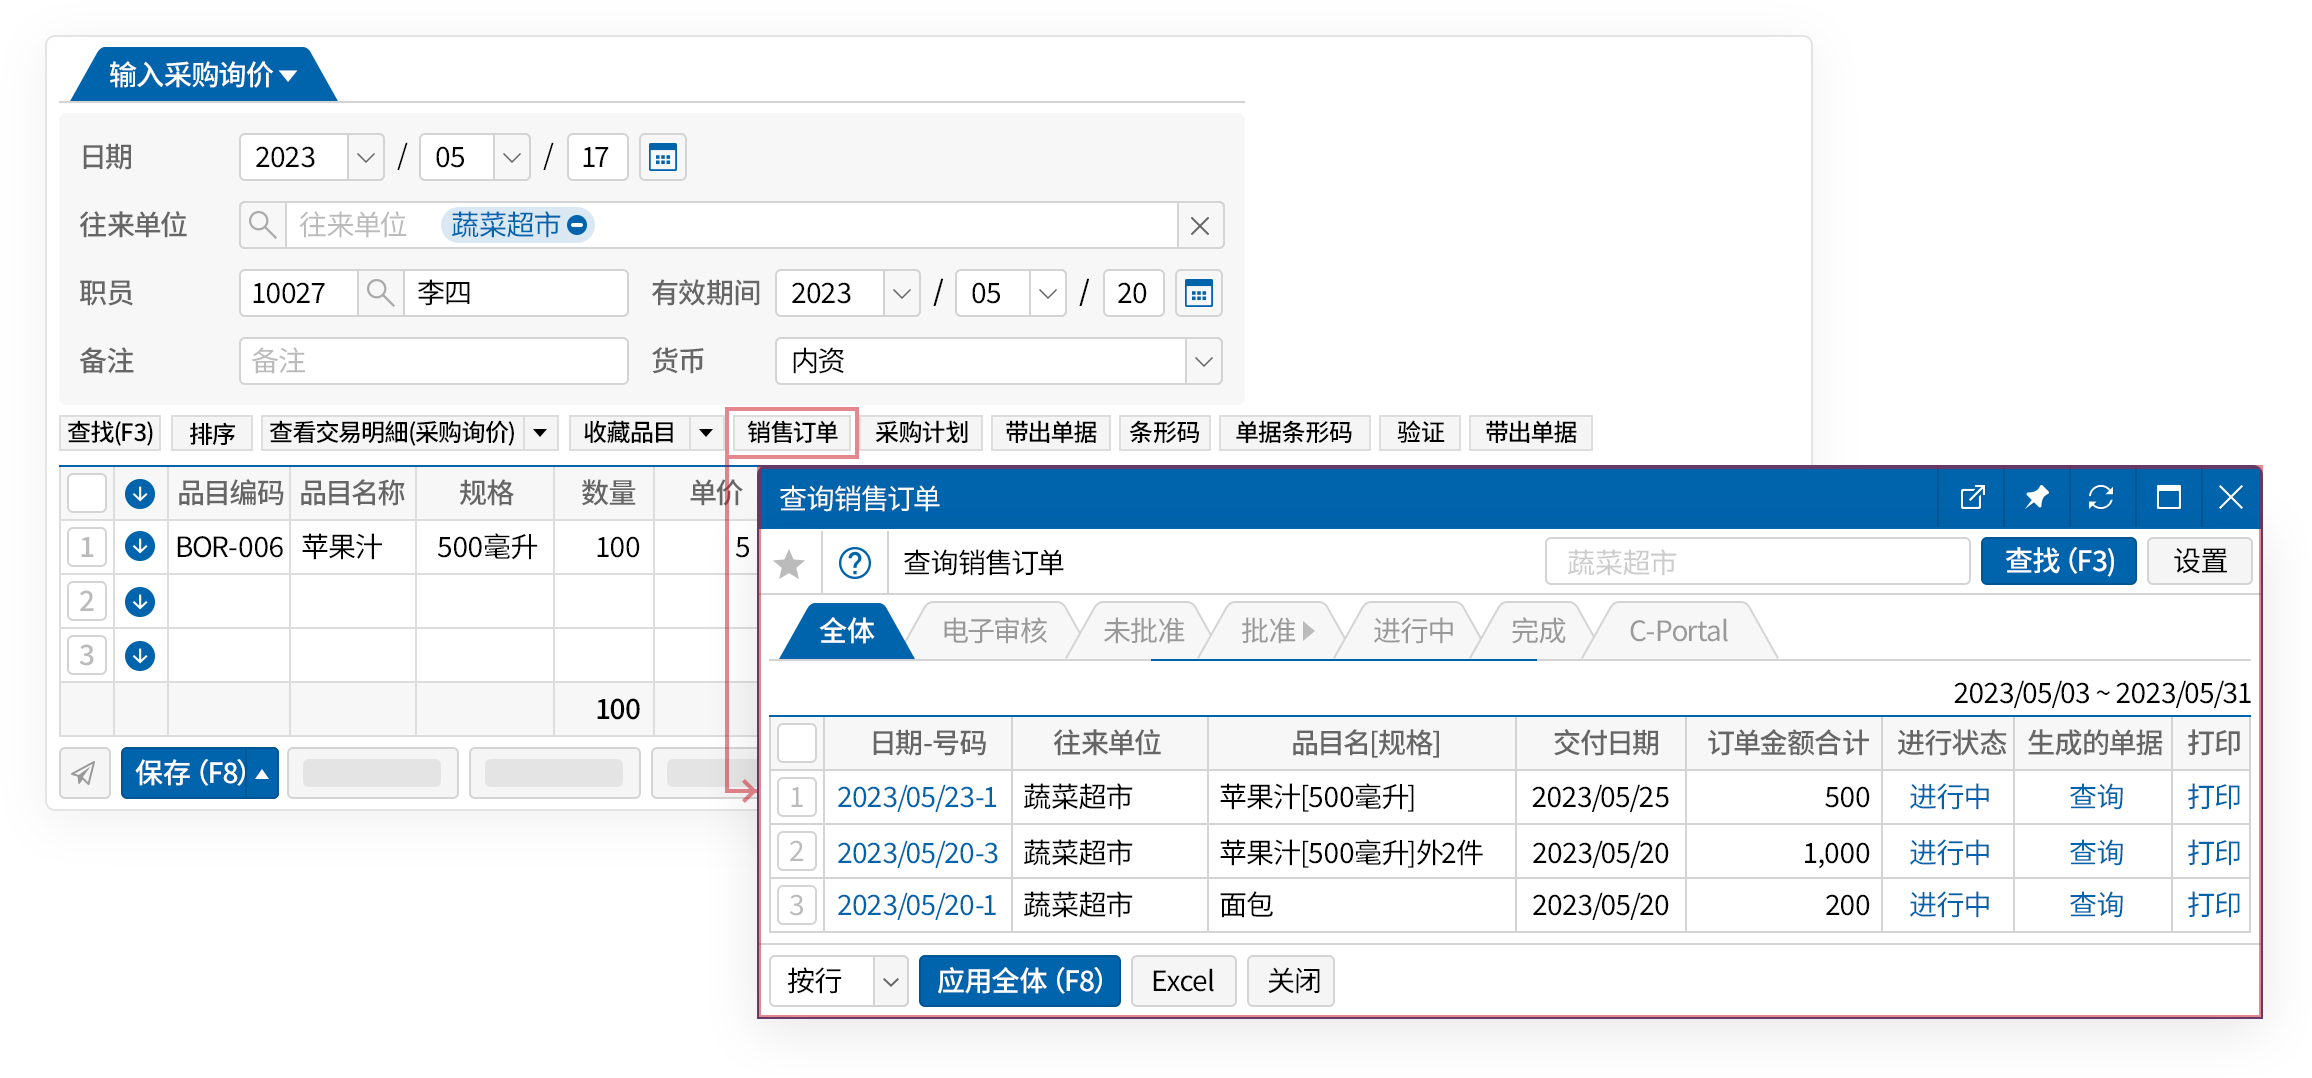Click the 职员 search magnifier icon
The height and width of the screenshot is (1078, 2312).
[x=380, y=293]
